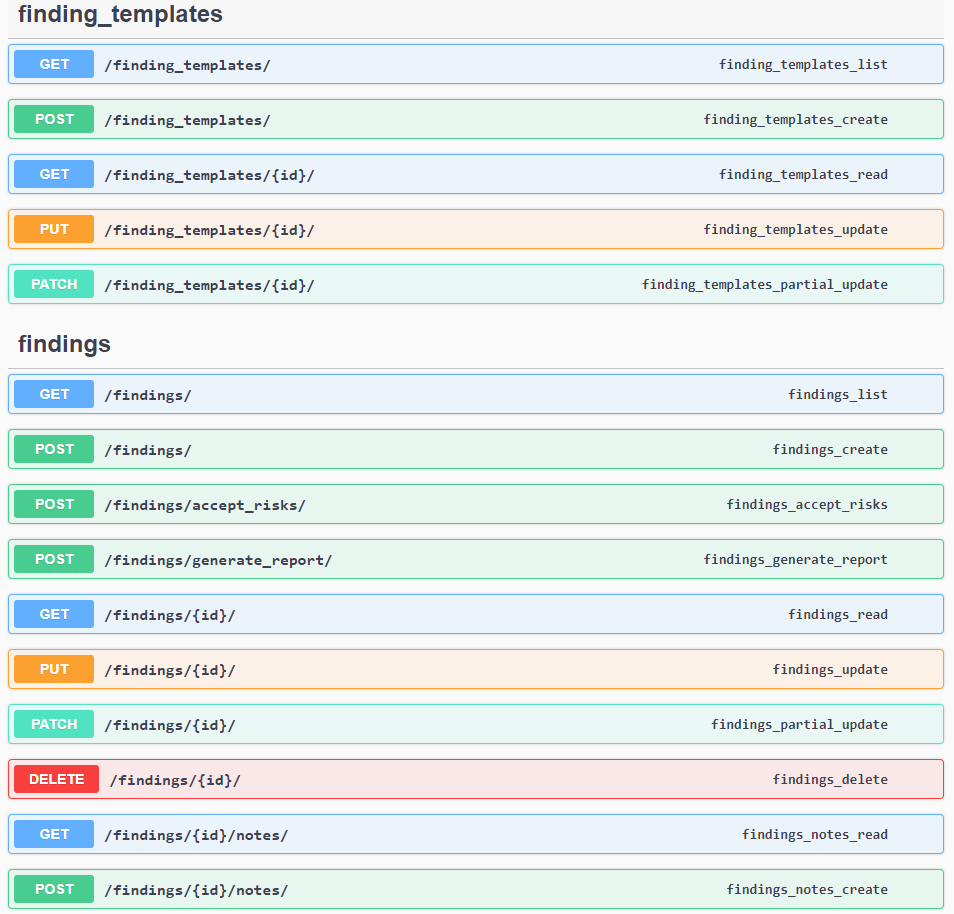954x914 pixels.
Task: Expand GET /findings/ list endpoint
Action: (x=148, y=395)
